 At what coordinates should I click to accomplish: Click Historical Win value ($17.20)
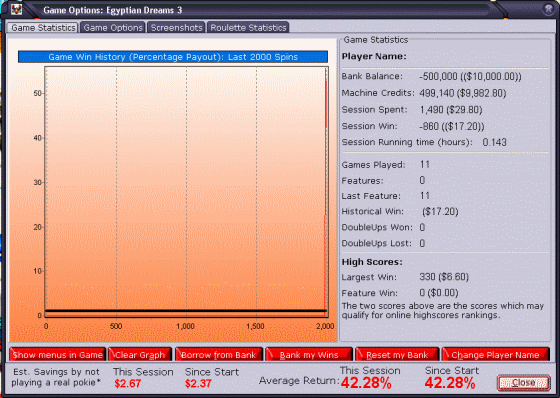point(440,212)
